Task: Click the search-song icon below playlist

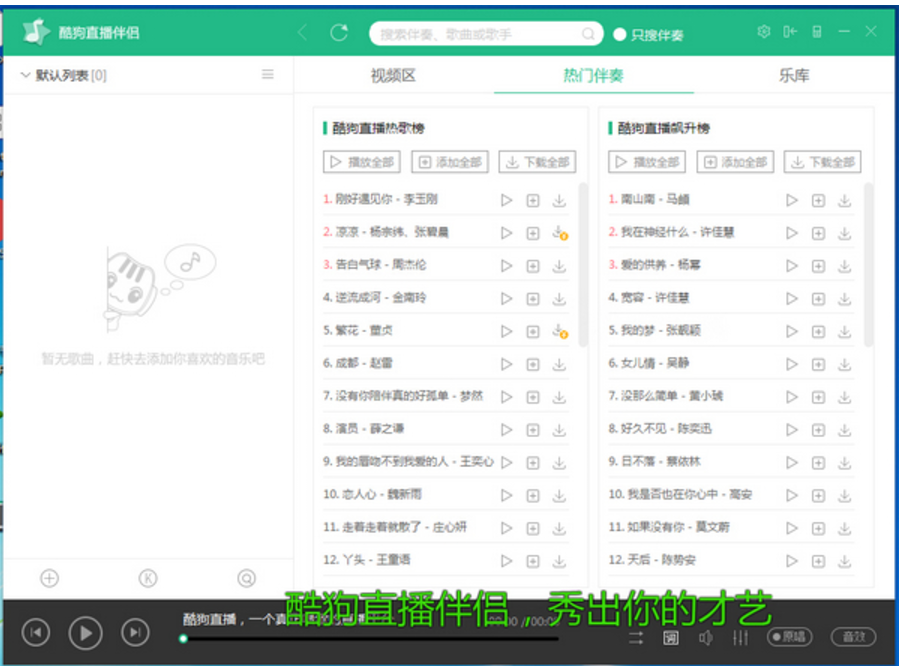Action: click(246, 578)
